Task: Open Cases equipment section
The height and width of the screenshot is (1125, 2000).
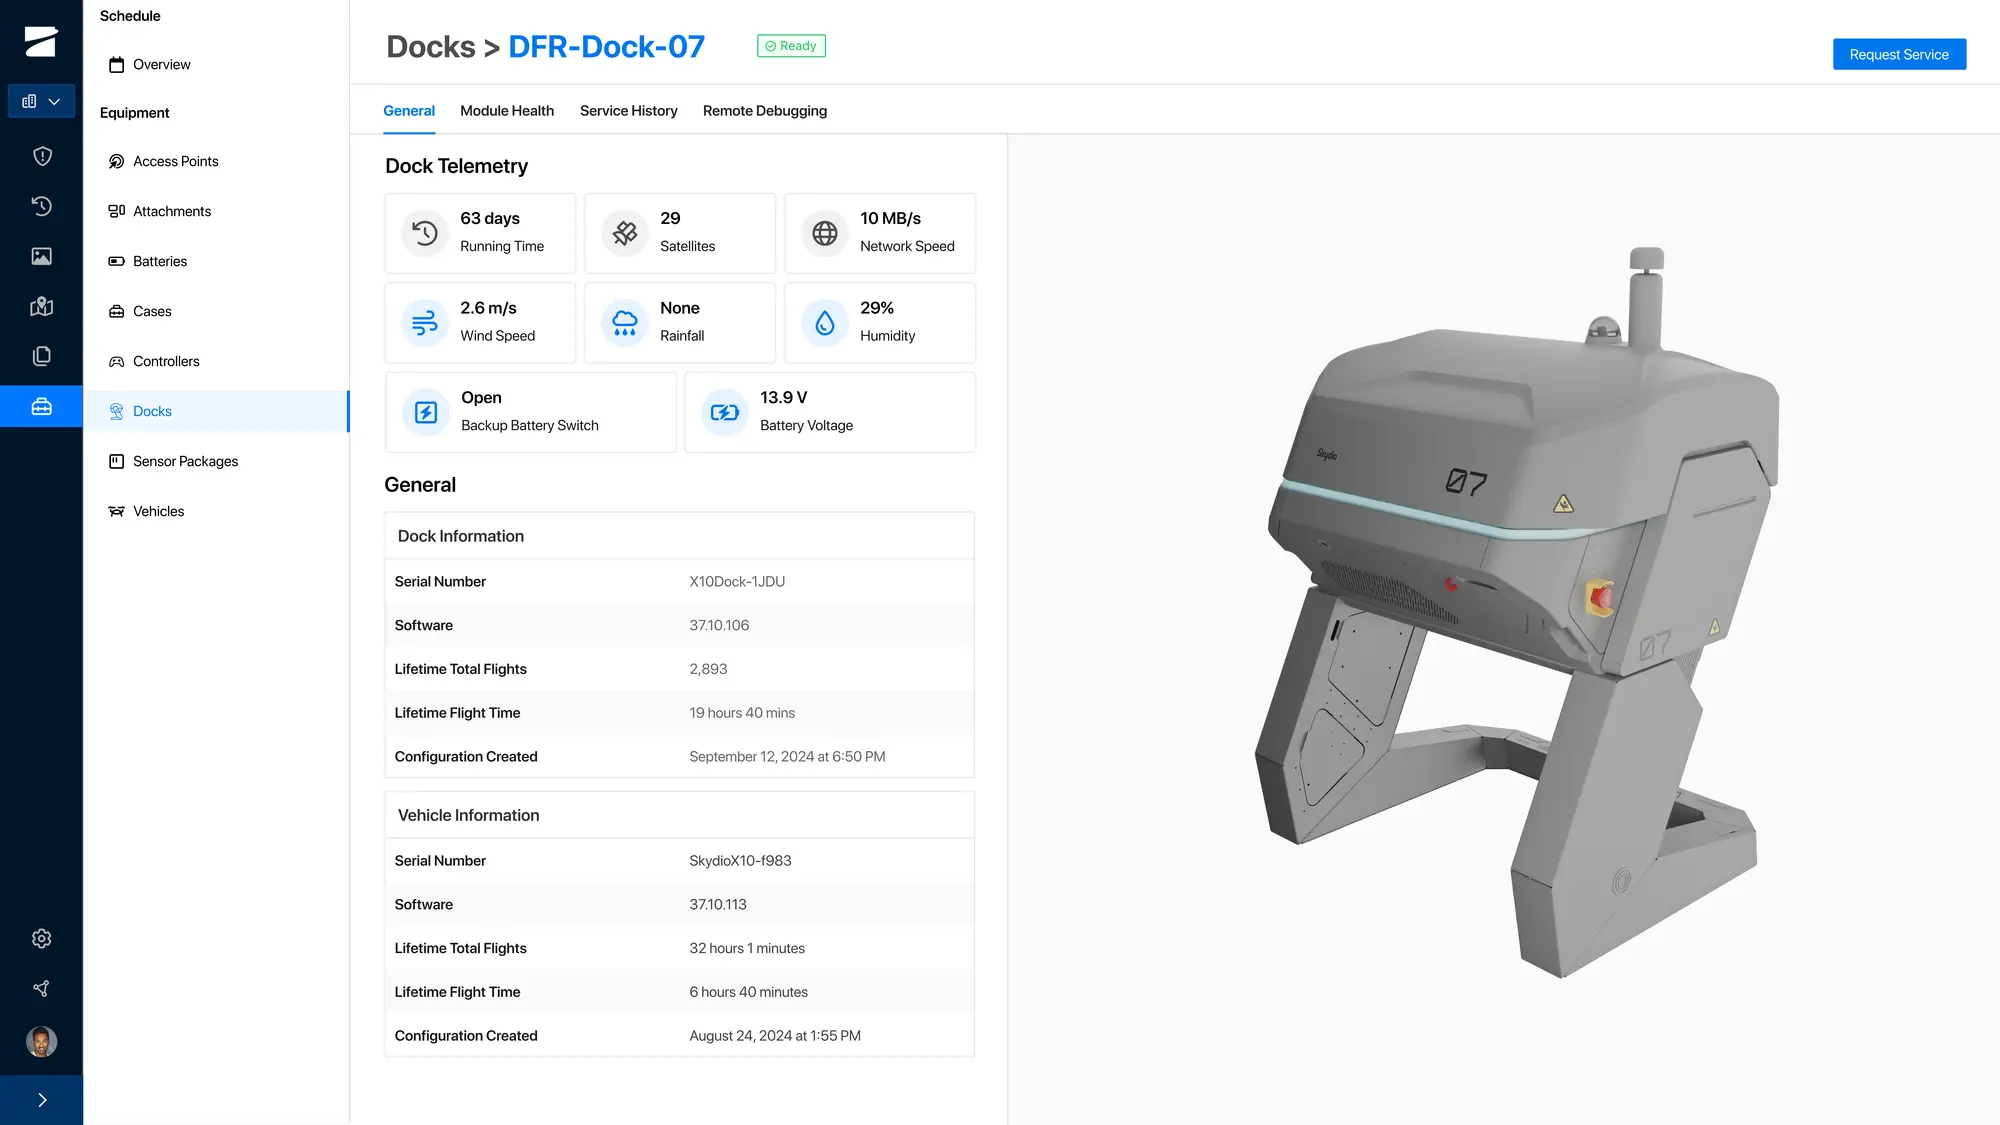Action: click(151, 310)
